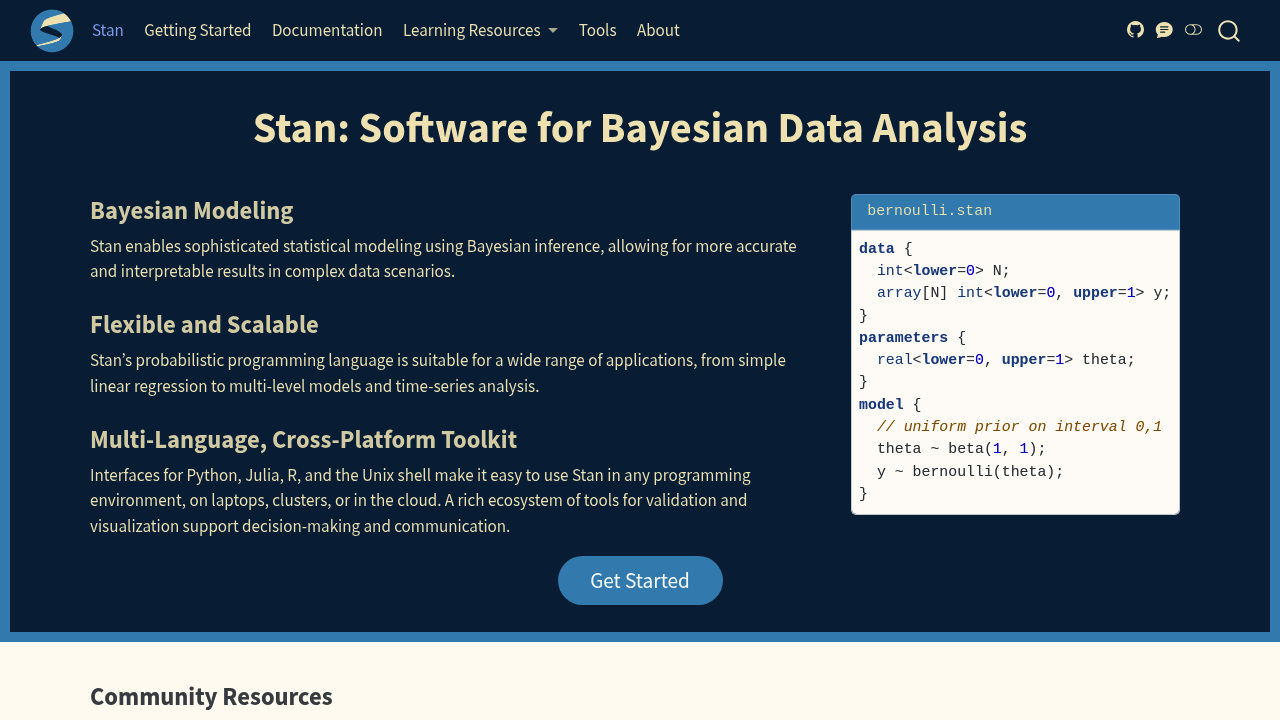
Task: Click the main page title text
Action: click(x=640, y=128)
